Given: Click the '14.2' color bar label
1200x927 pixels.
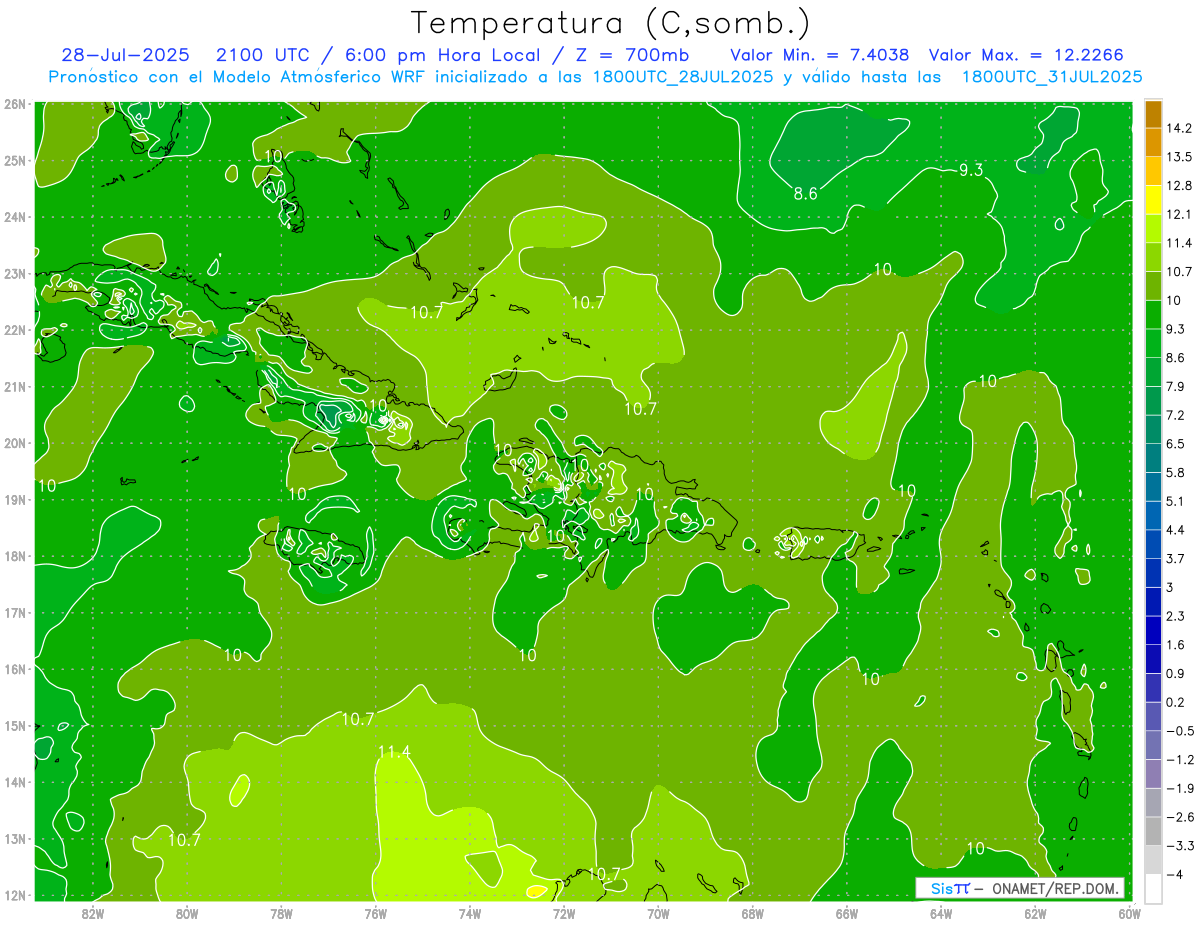Looking at the screenshot, I should pos(1178,128).
